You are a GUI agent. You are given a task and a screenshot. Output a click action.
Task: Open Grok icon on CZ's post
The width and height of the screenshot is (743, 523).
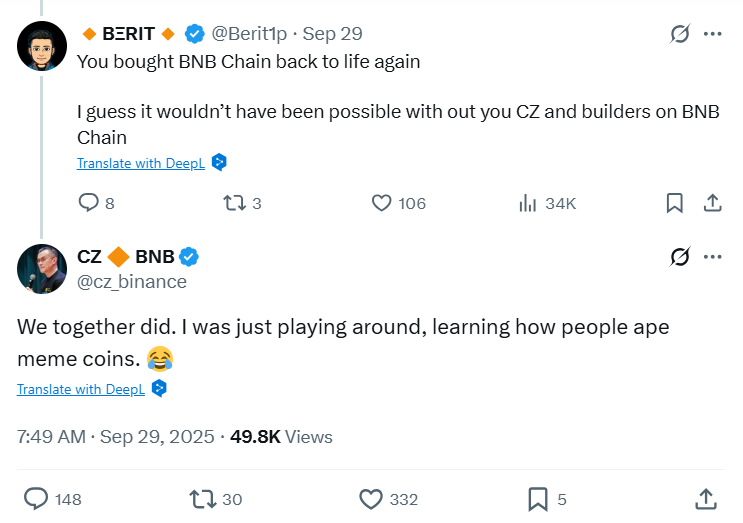[x=680, y=258]
